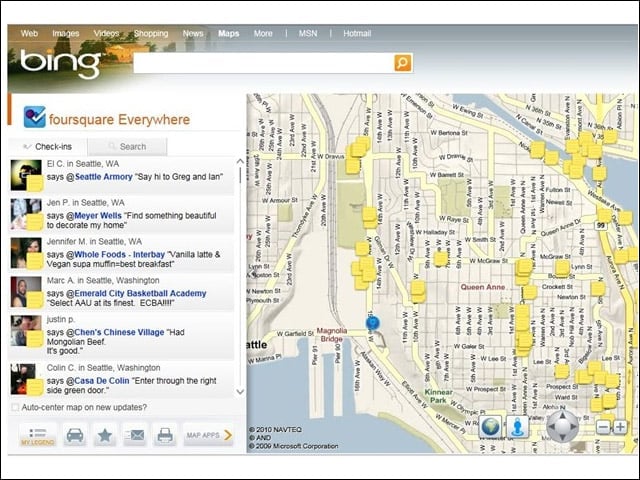
Task: Click the printer icon
Action: (x=165, y=435)
